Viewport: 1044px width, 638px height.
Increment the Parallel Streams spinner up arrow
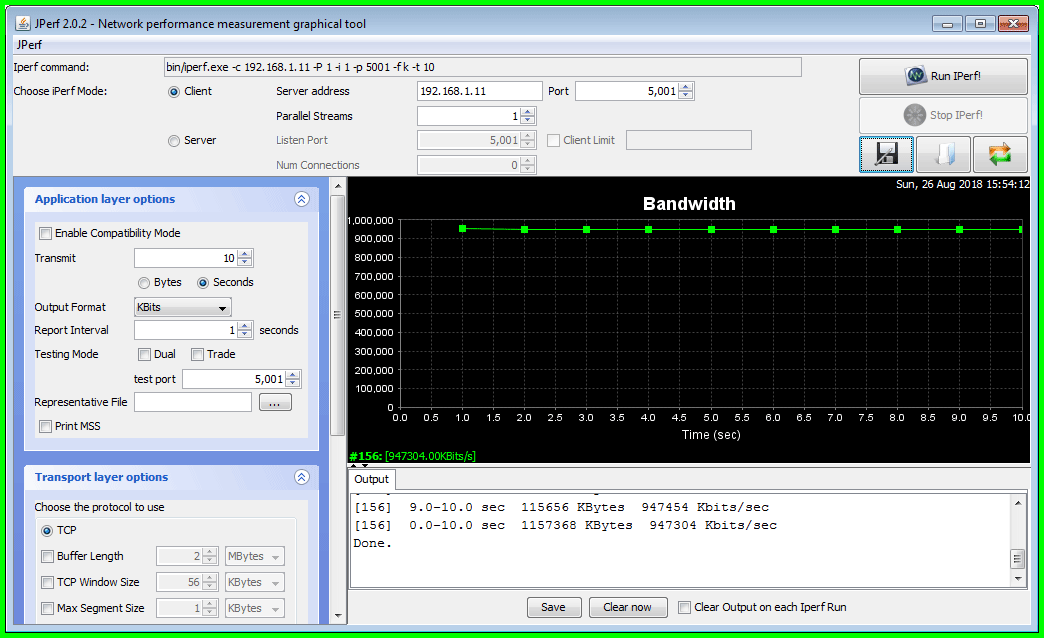[x=528, y=112]
